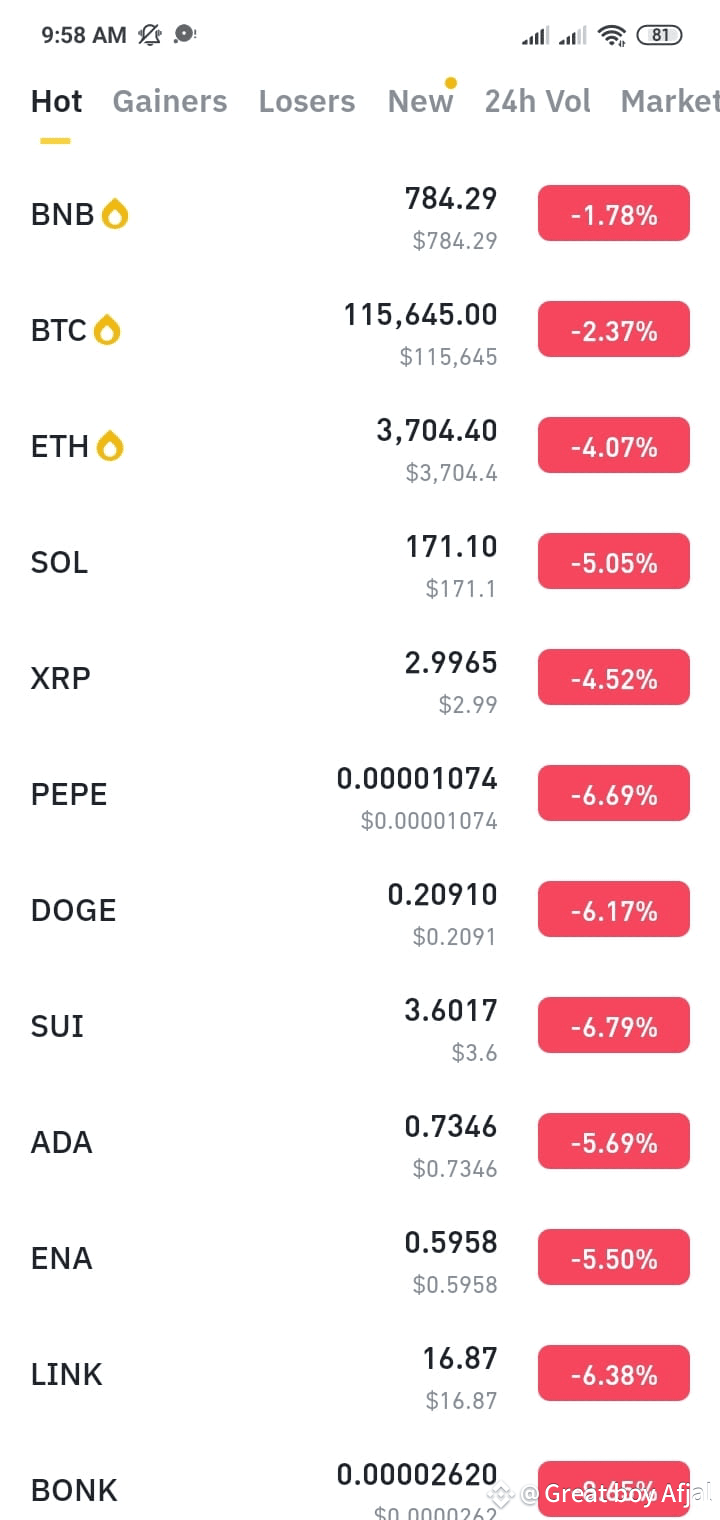The width and height of the screenshot is (720, 1520).
Task: Tap the -6.38% change button for LINK
Action: (614, 1374)
